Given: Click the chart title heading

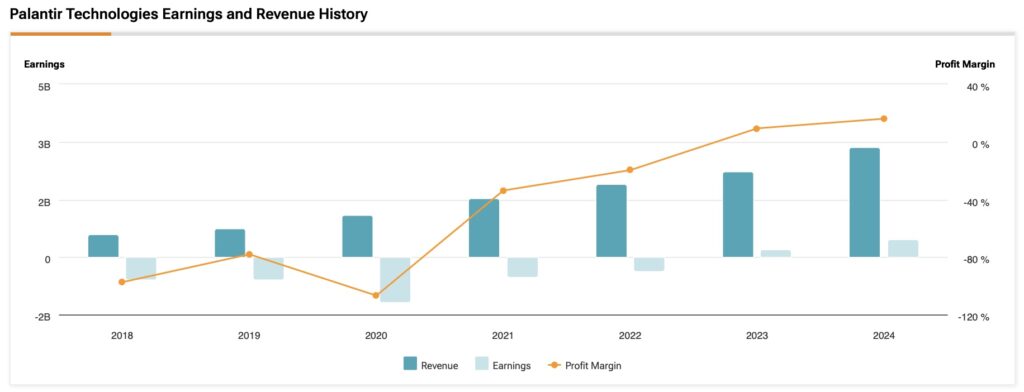Looking at the screenshot, I should [x=189, y=14].
